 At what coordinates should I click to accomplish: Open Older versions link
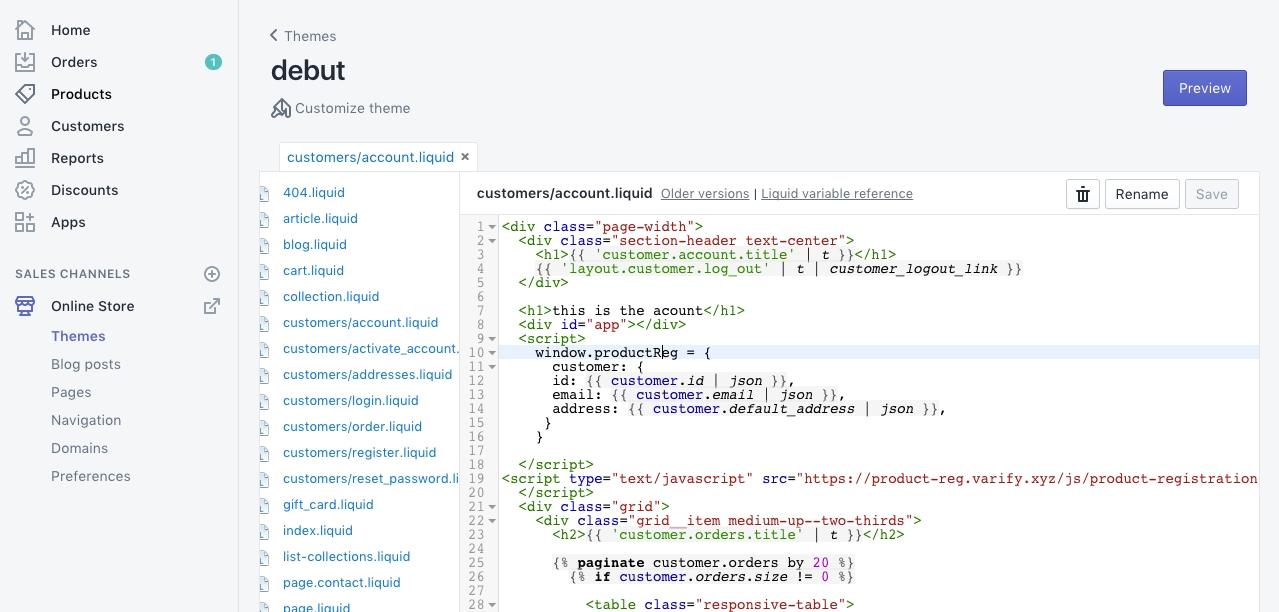[704, 194]
